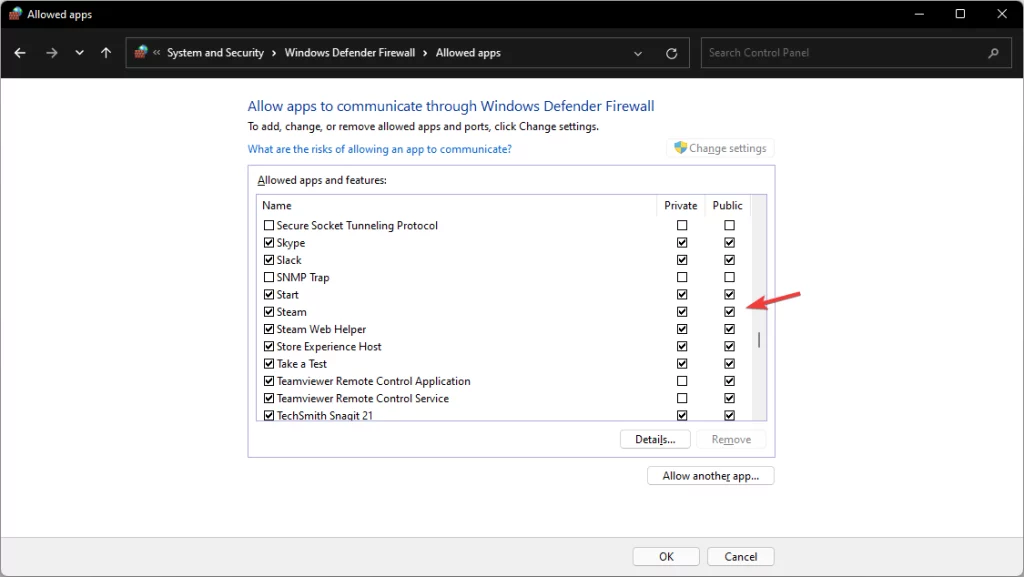Viewport: 1024px width, 577px height.
Task: Click the apps list scrollbar thumb
Action: click(x=758, y=338)
